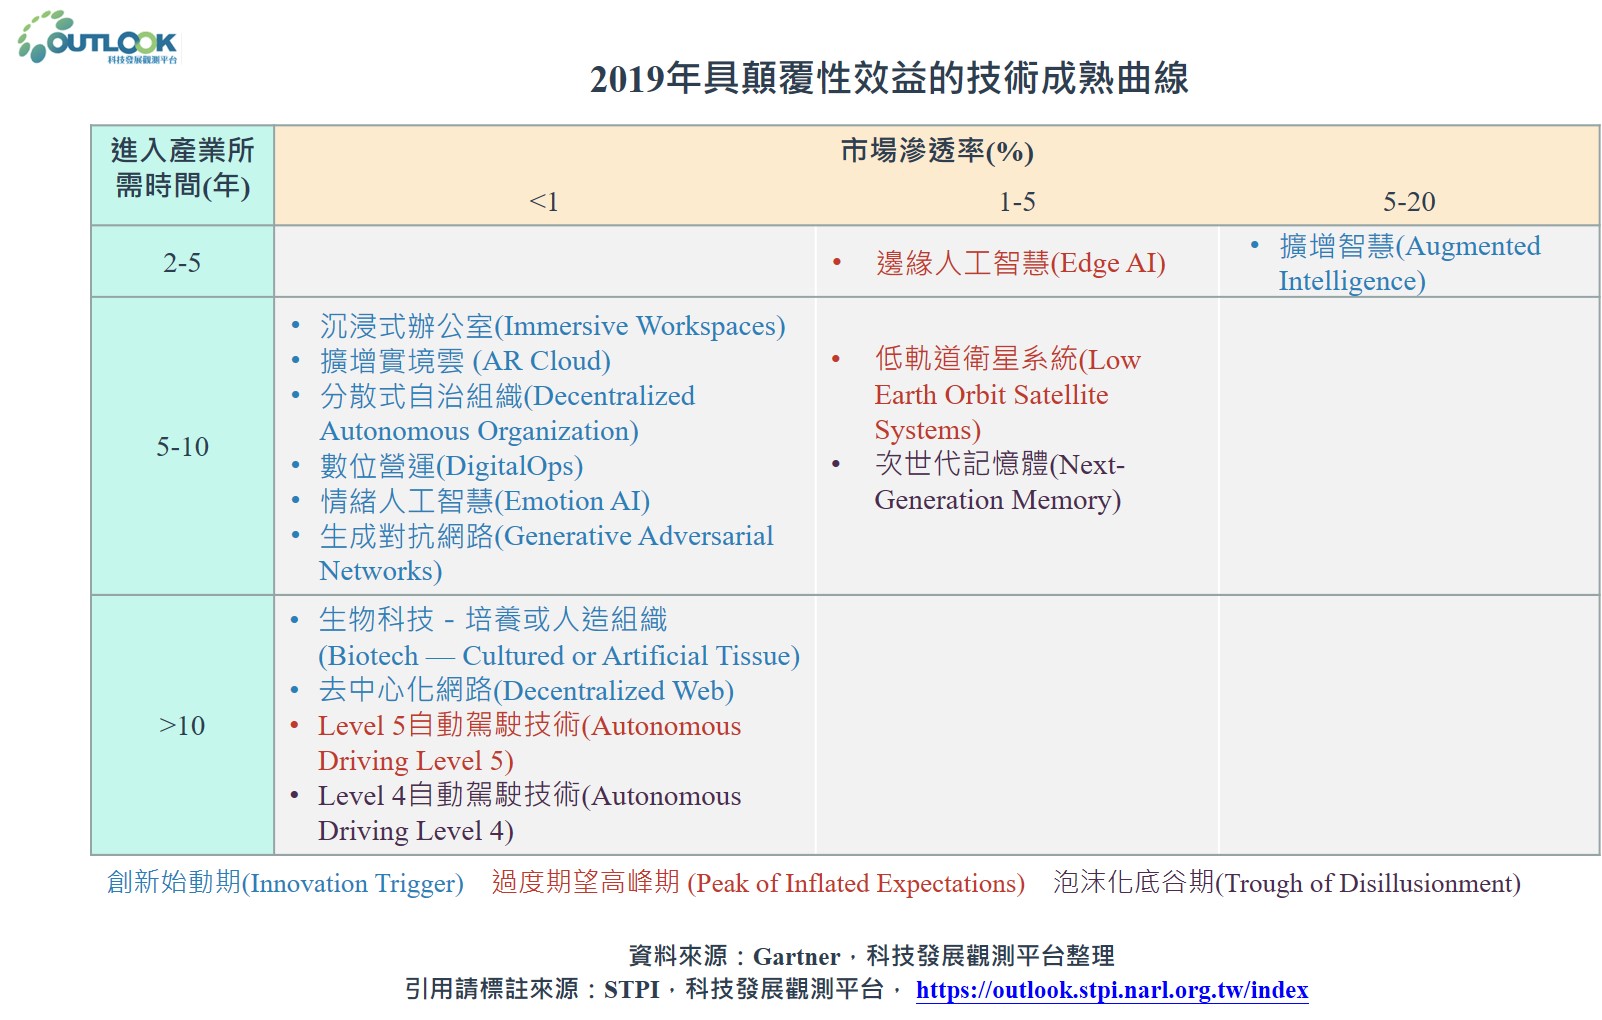The image size is (1602, 1020).
Task: Click the red Peak of Inflated Expectations legend
Action: (x=758, y=883)
